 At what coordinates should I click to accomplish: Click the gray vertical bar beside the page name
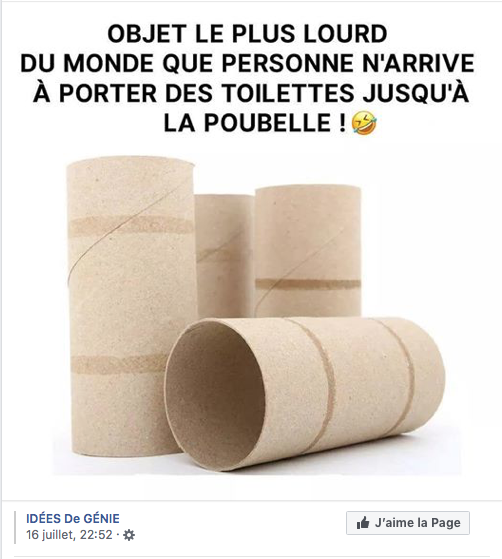point(15,527)
